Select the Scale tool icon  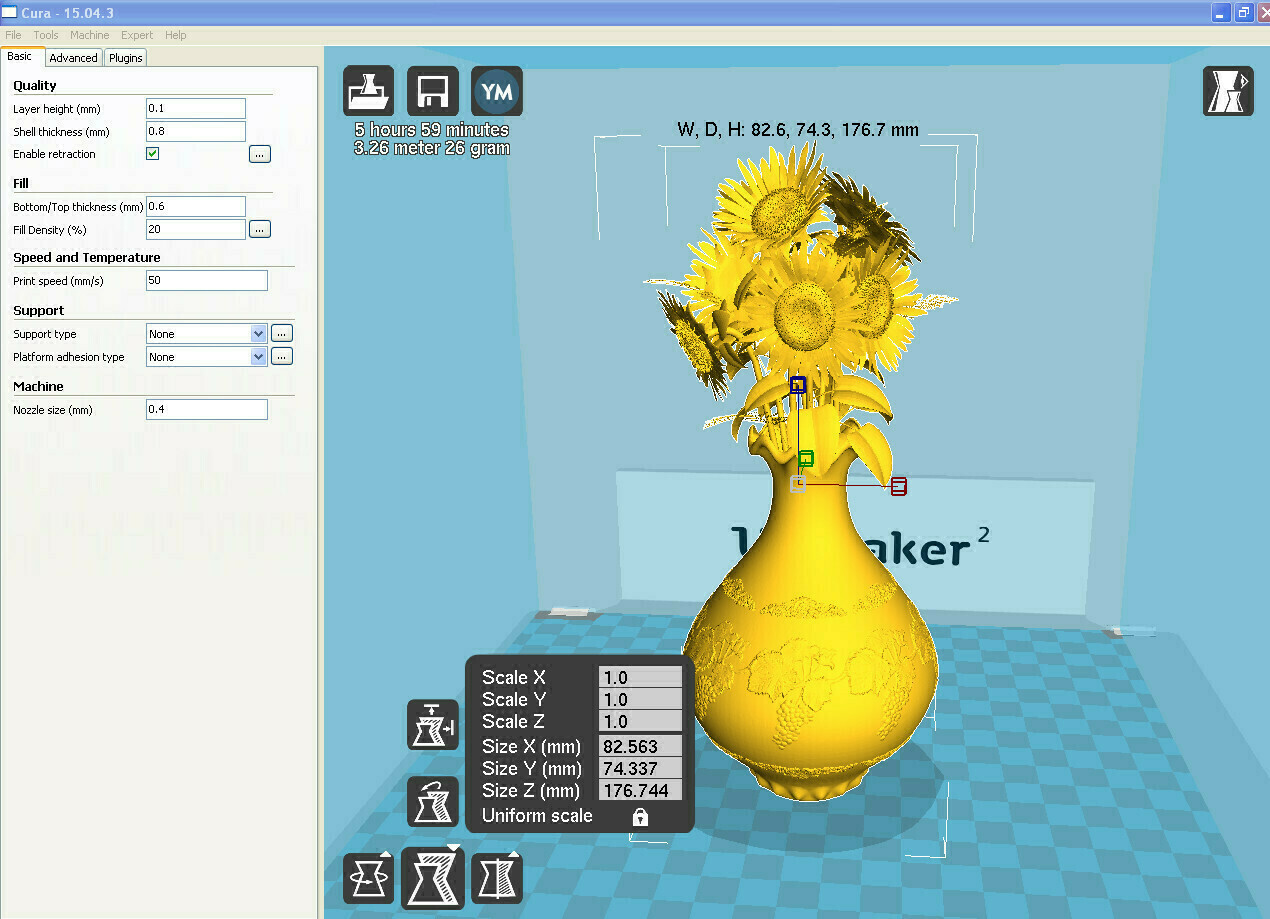pos(433,877)
